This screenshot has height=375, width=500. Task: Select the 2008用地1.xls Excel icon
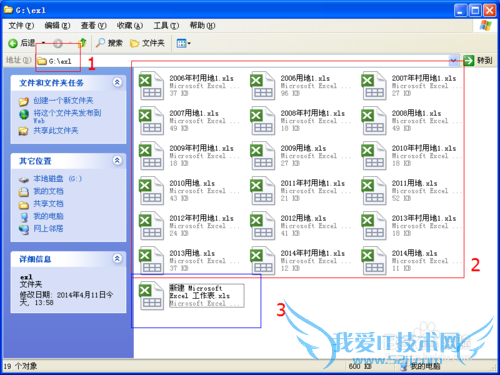point(374,121)
